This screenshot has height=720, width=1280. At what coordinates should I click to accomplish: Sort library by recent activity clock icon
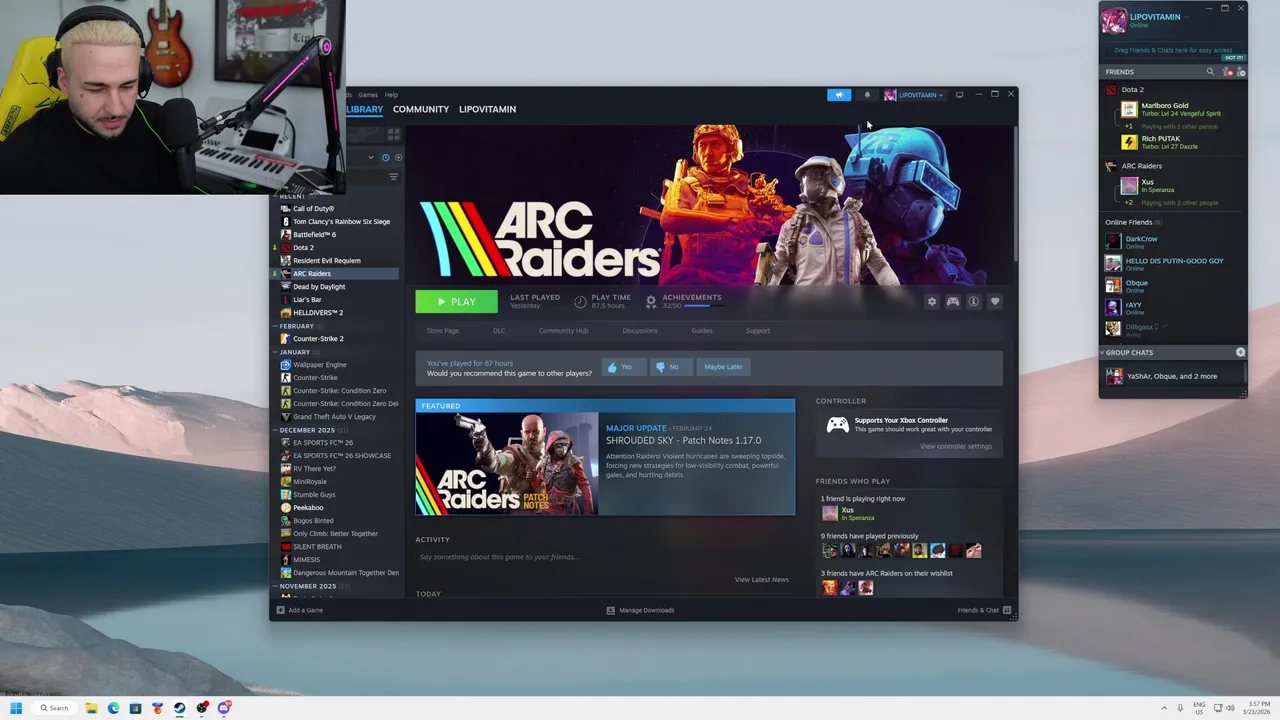[x=385, y=157]
